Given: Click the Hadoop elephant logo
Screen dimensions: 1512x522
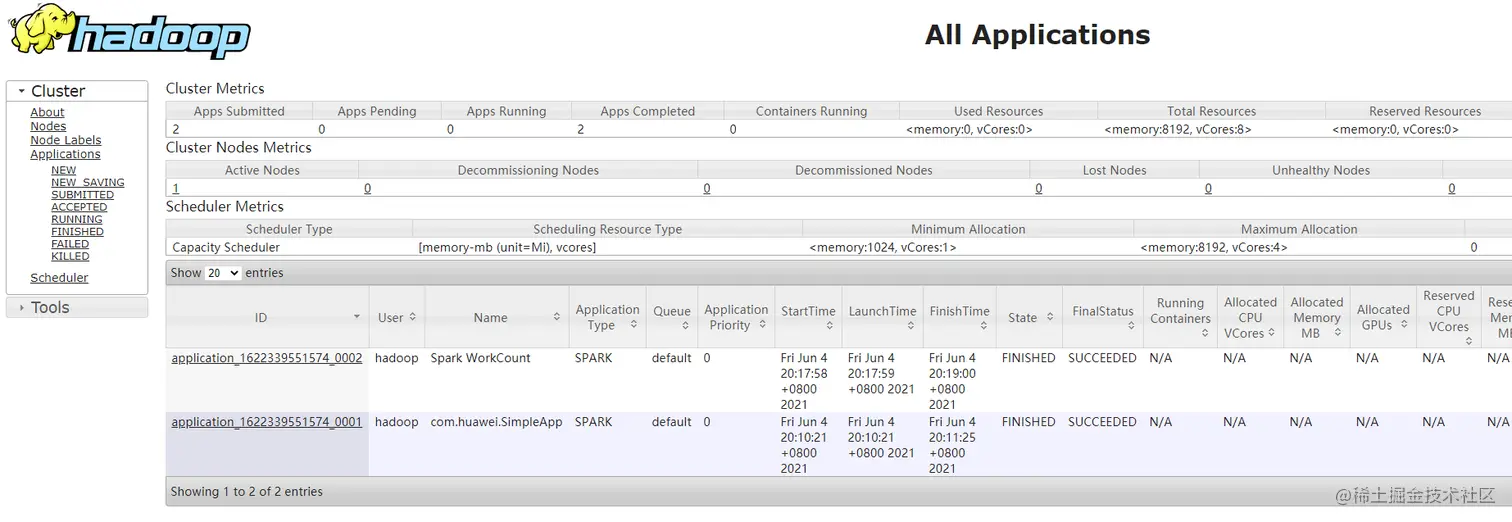Looking at the screenshot, I should (x=129, y=32).
